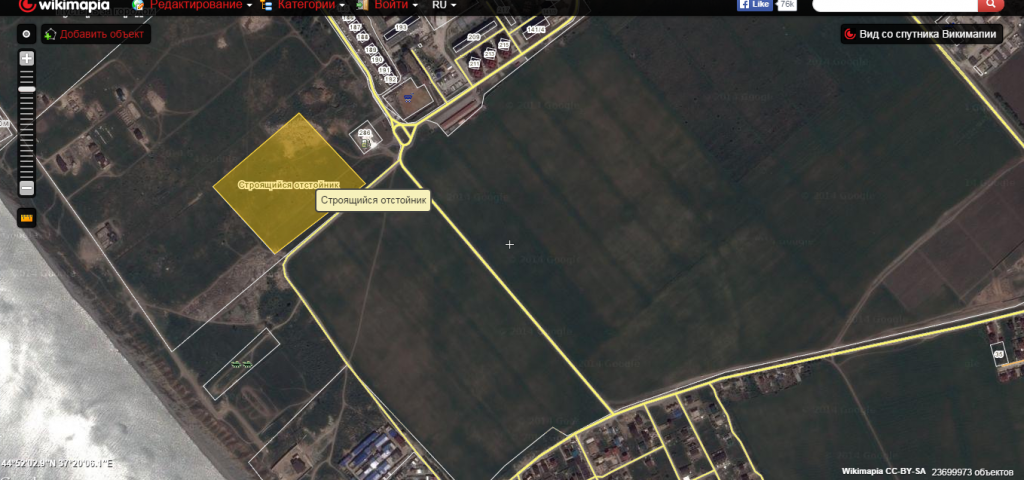Zoom in with the plus button

click(x=27, y=58)
